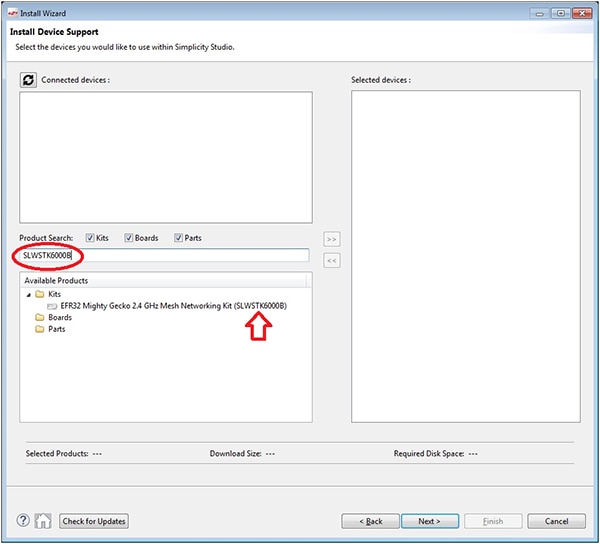Toggle the Kits checkbox

click(91, 238)
